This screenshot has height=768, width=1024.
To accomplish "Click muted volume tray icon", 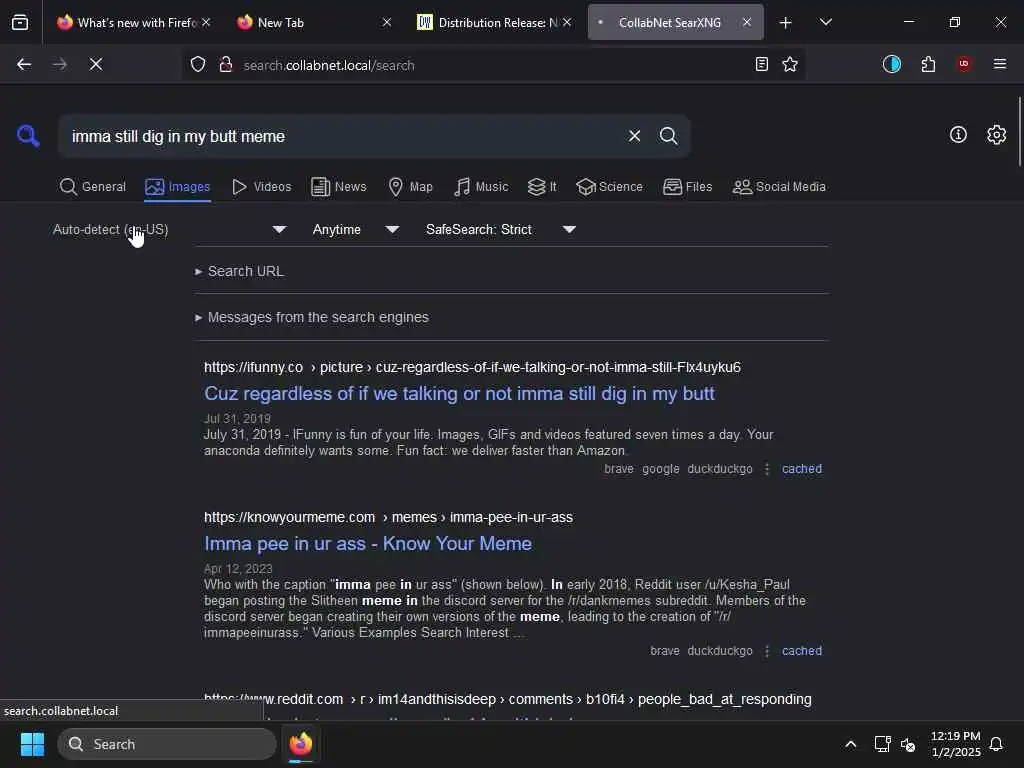I will (908, 744).
